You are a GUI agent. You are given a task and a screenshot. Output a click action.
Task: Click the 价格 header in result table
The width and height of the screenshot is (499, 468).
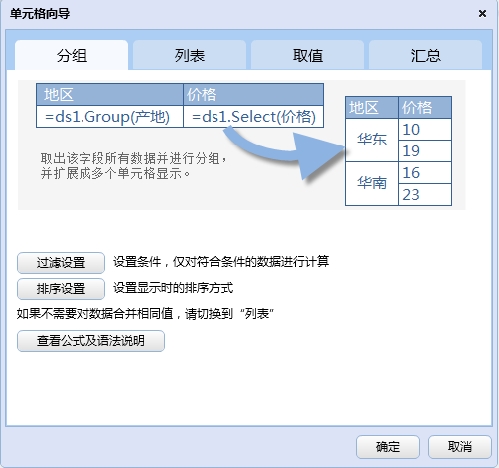[x=425, y=108]
